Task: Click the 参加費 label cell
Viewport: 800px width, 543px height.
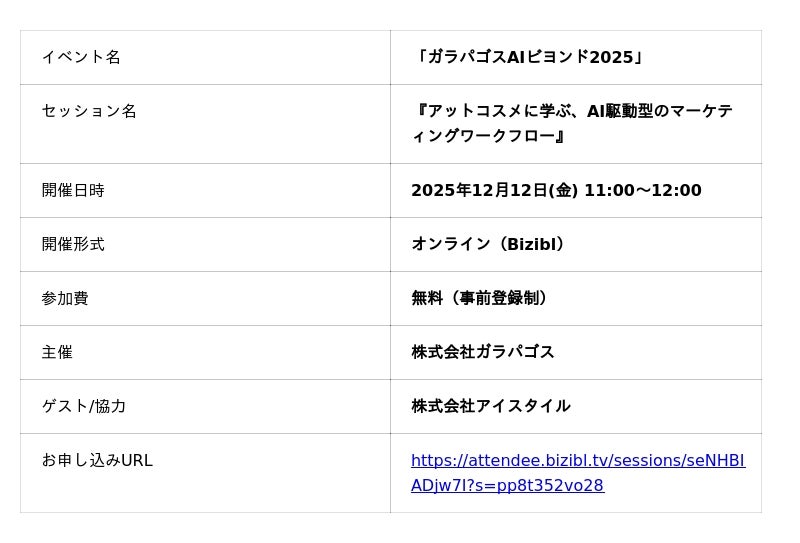Action: [x=65, y=298]
